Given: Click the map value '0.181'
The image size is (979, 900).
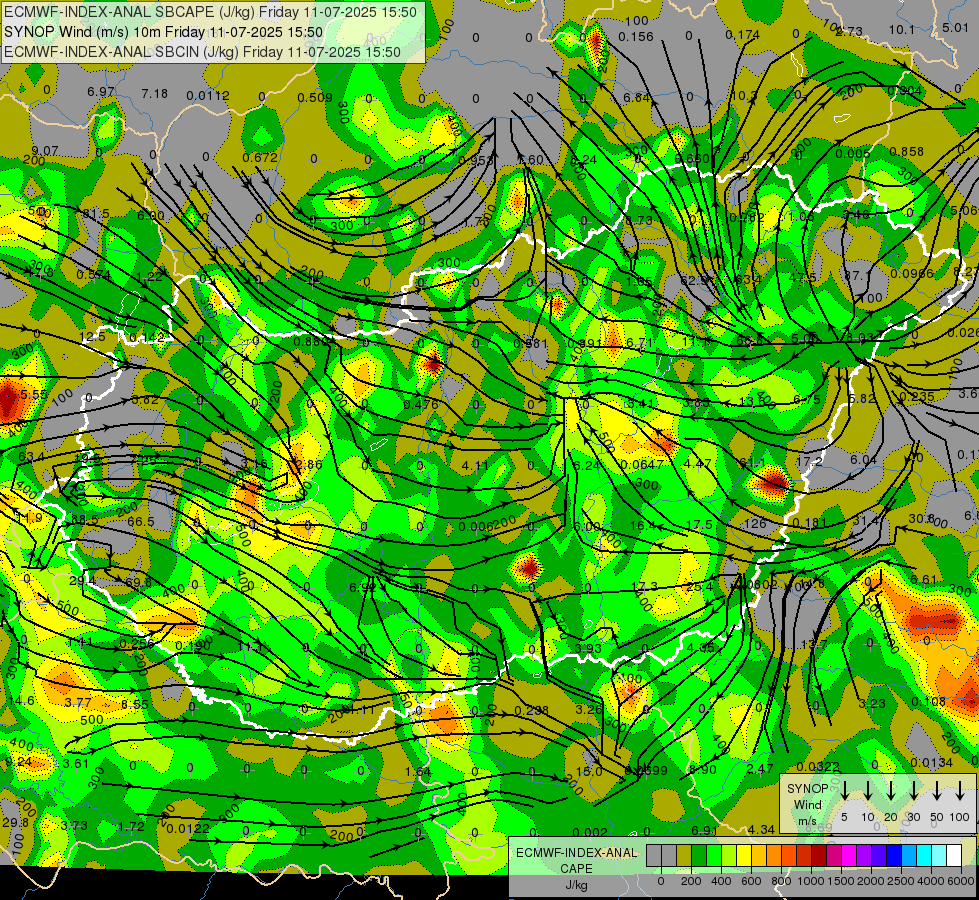Looking at the screenshot, I should 809,522.
